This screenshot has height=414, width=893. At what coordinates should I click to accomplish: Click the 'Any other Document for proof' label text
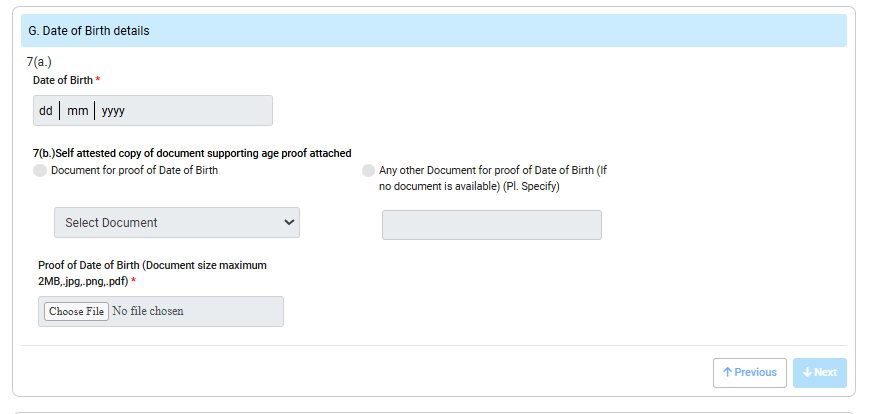pos(492,178)
